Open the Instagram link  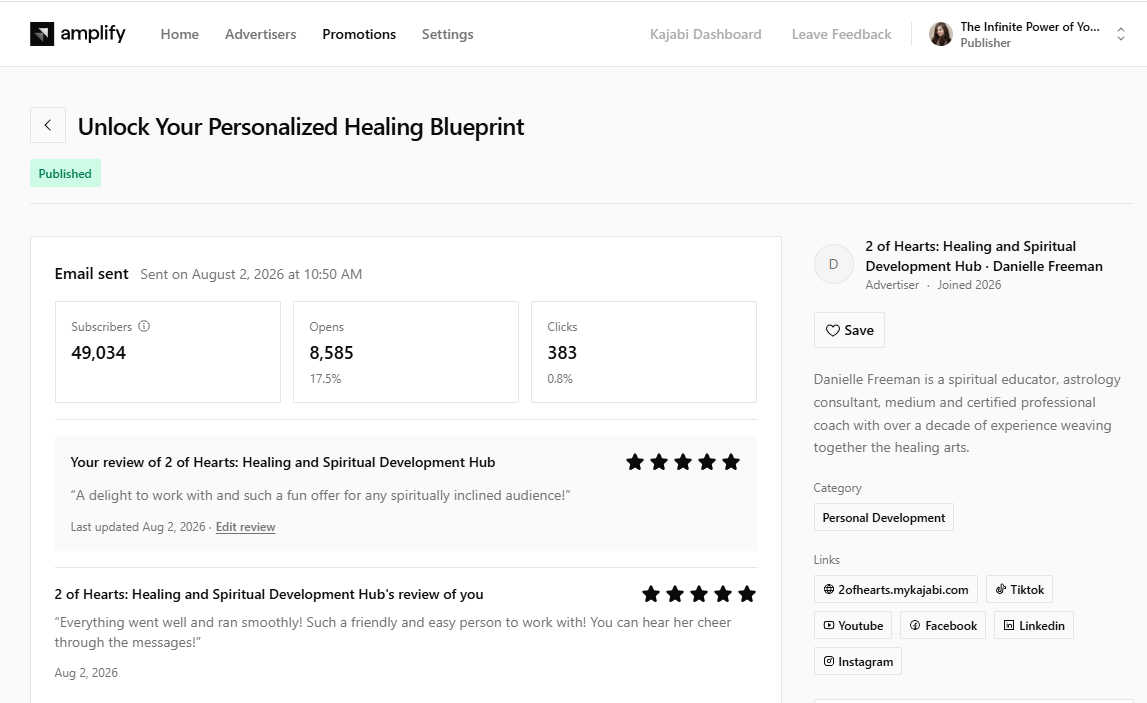(858, 661)
